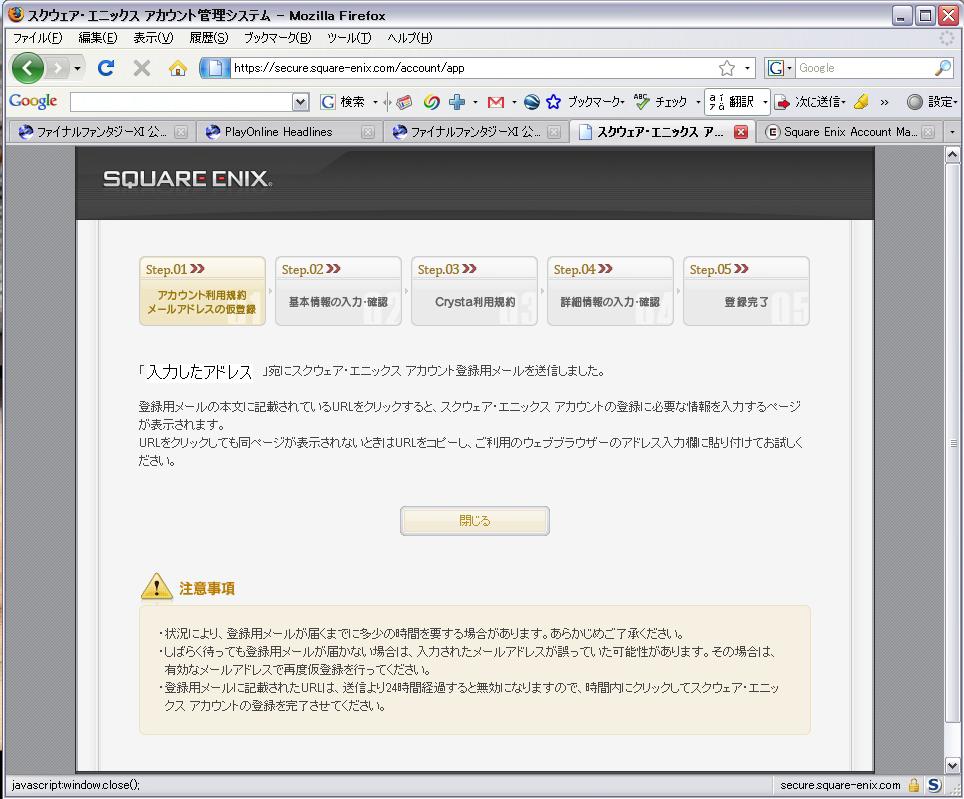Click the Step.05 登録完了 step box
This screenshot has height=799, width=964.
click(x=746, y=291)
